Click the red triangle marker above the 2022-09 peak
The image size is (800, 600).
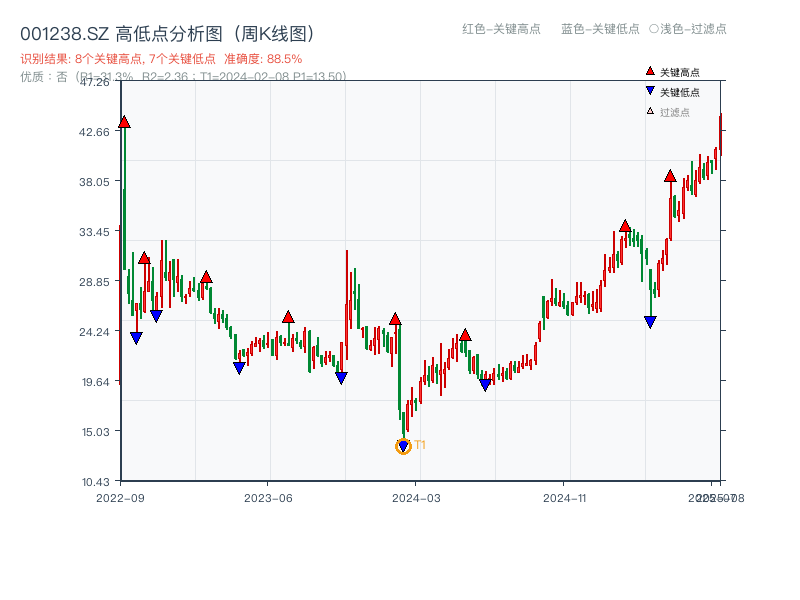coord(124,121)
